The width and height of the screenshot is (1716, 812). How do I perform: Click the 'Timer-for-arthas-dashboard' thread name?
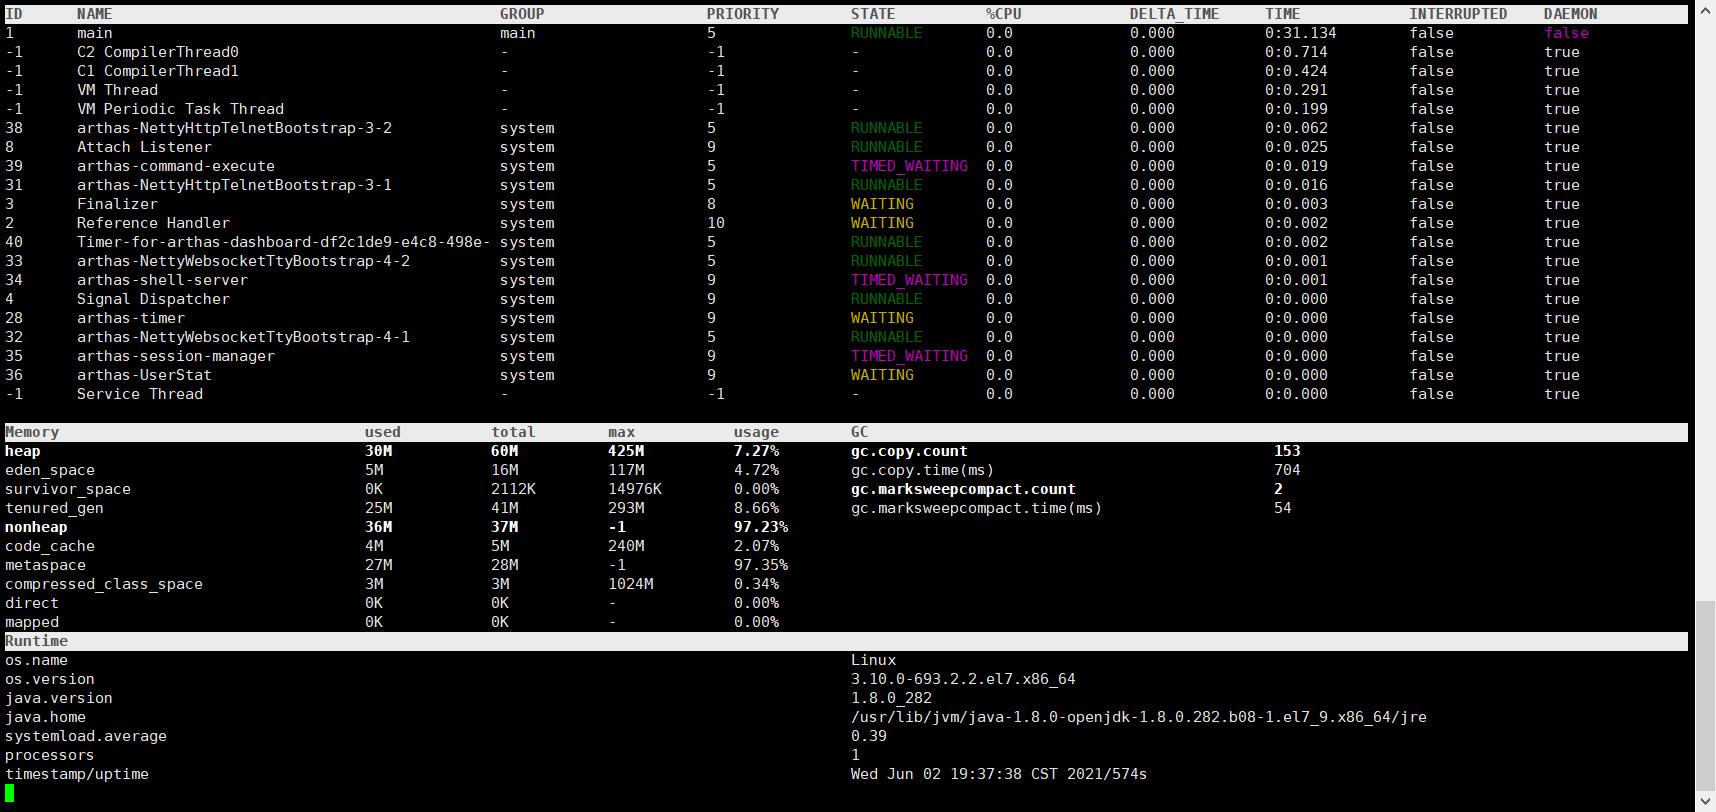click(283, 242)
